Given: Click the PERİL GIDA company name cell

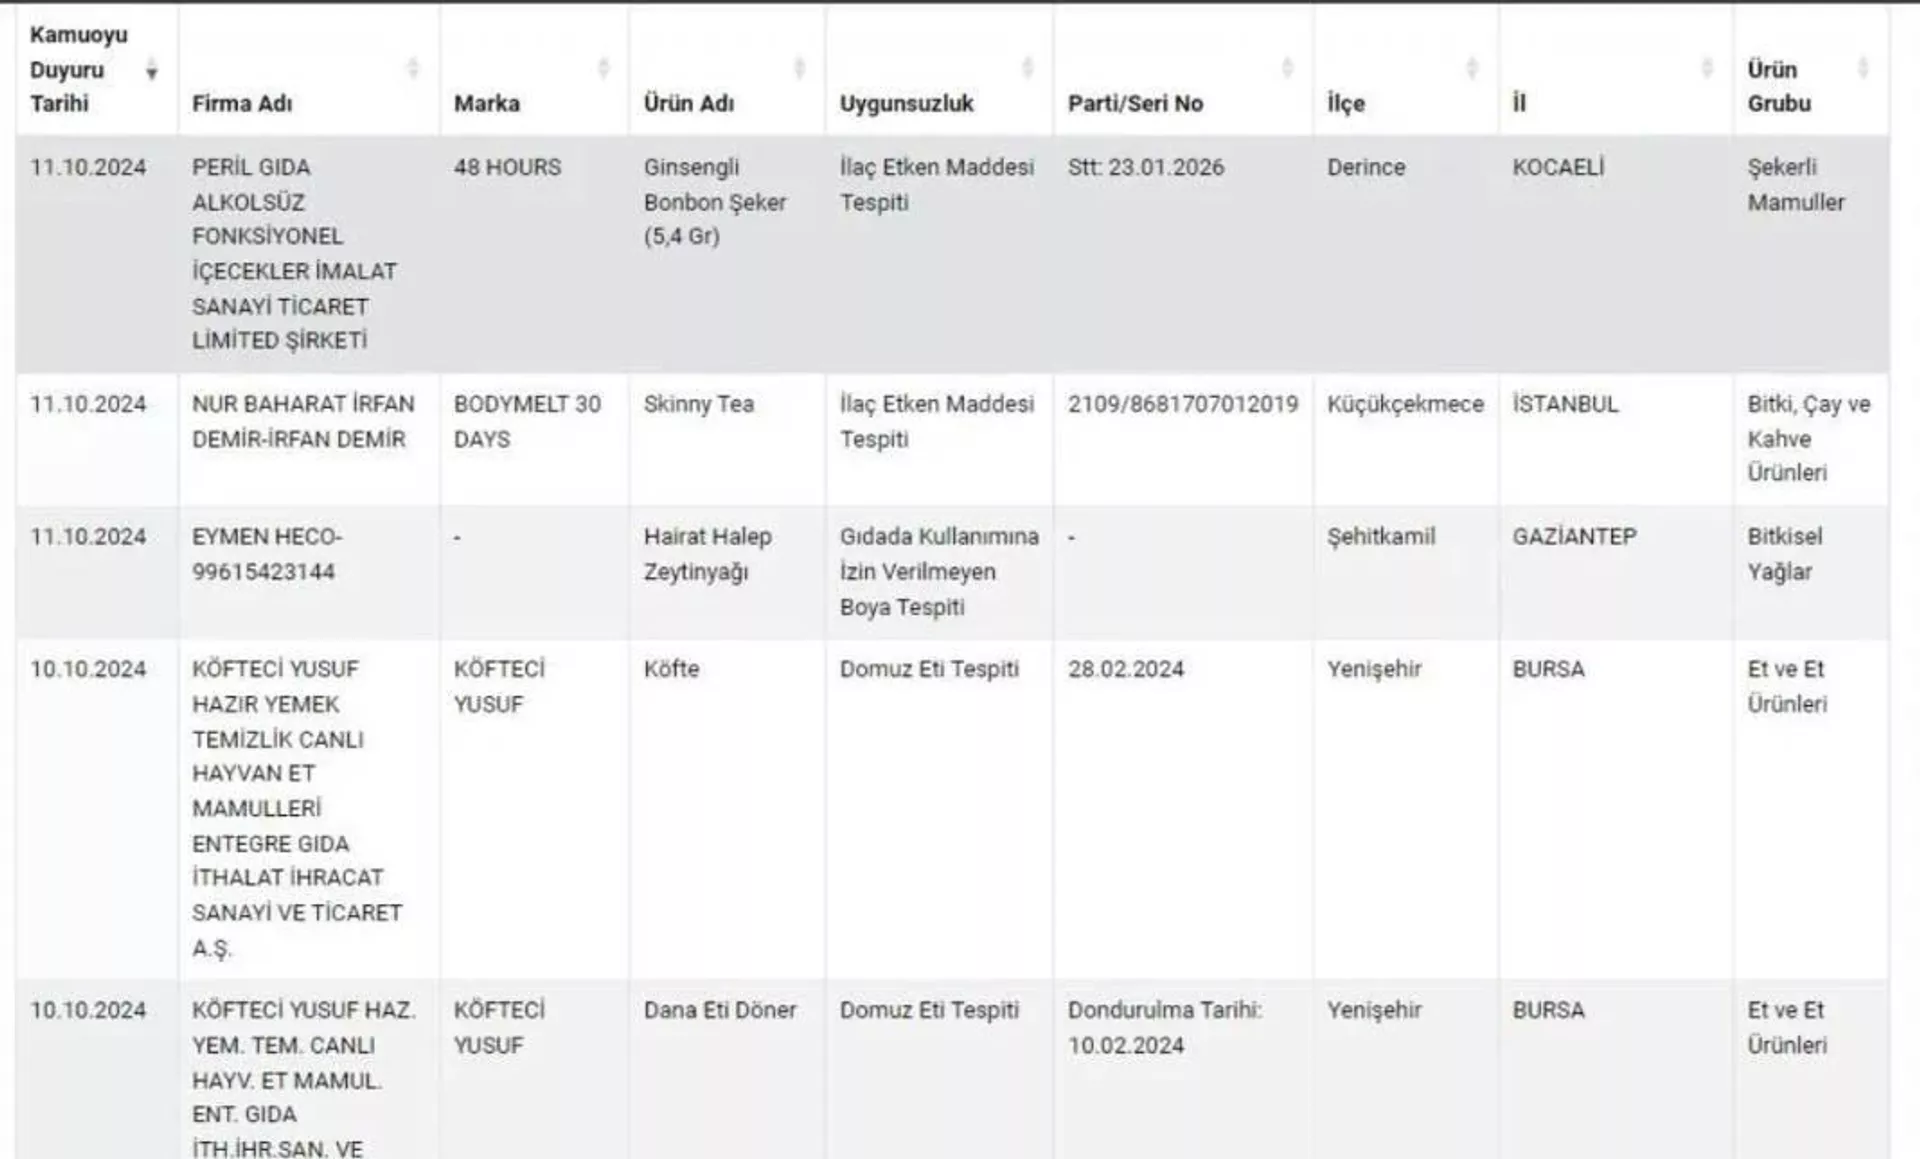Looking at the screenshot, I should pyautogui.click(x=294, y=254).
